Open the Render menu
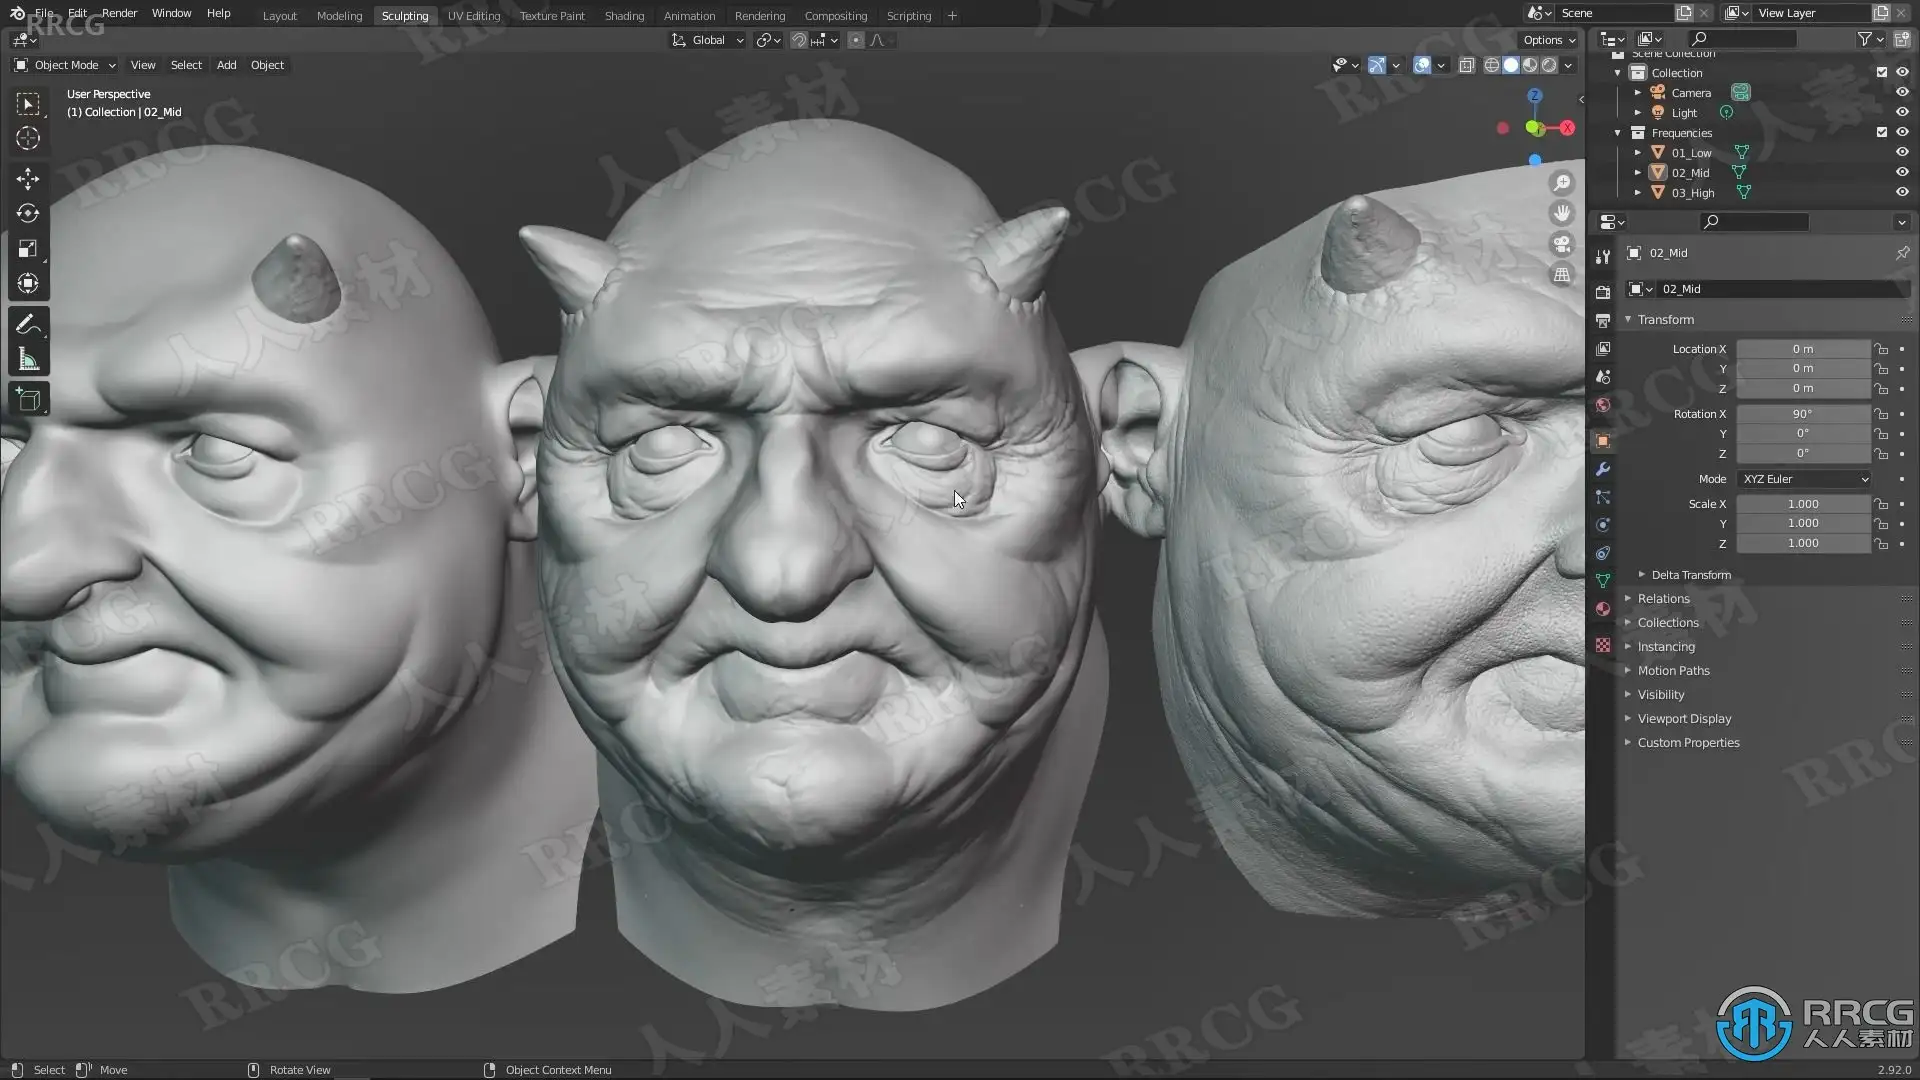 [x=119, y=13]
